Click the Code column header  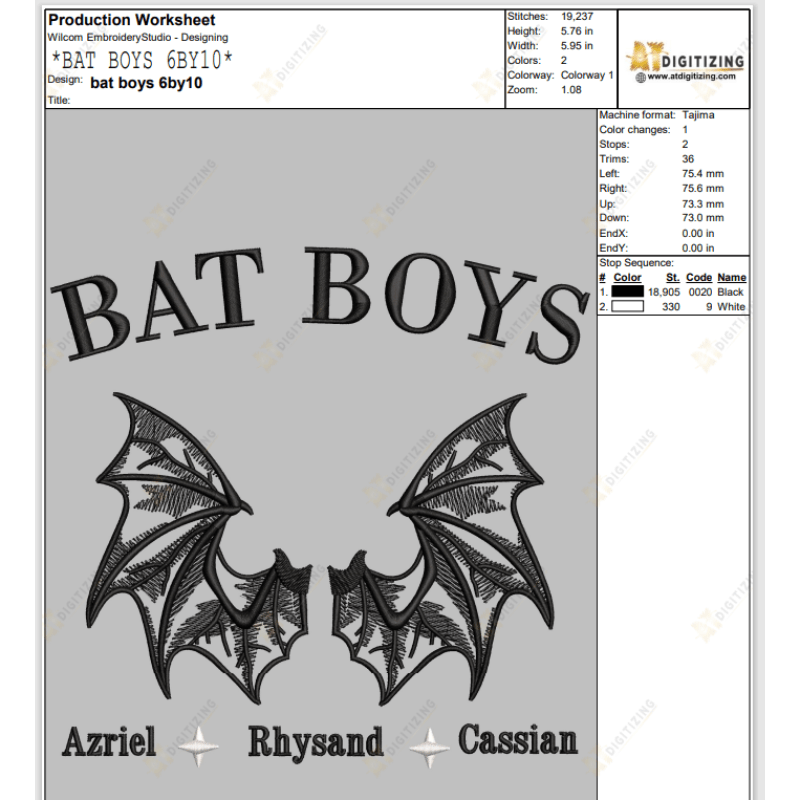[699, 278]
